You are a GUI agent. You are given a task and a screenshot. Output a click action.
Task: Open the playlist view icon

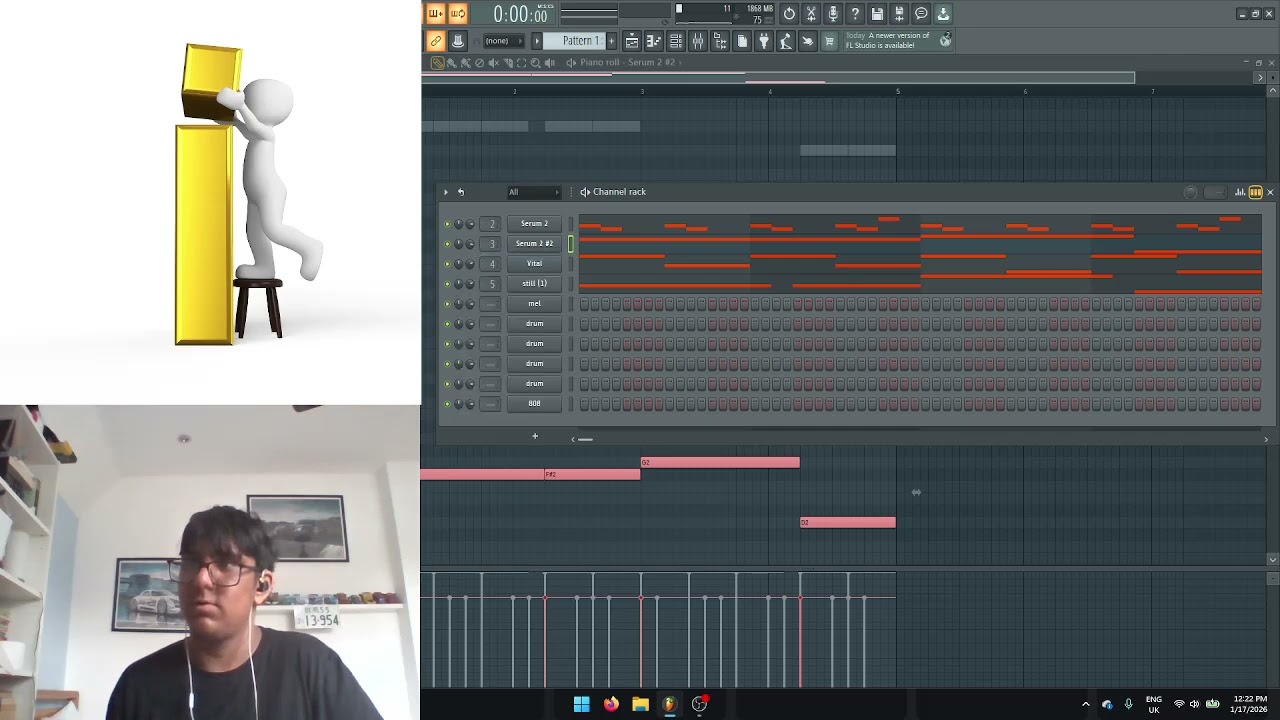[x=632, y=41]
